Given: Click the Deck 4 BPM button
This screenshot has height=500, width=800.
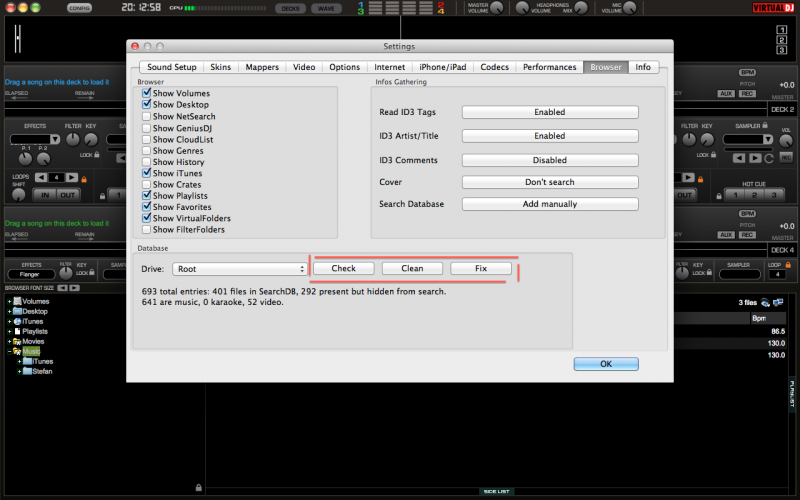Looking at the screenshot, I should pyautogui.click(x=747, y=214).
